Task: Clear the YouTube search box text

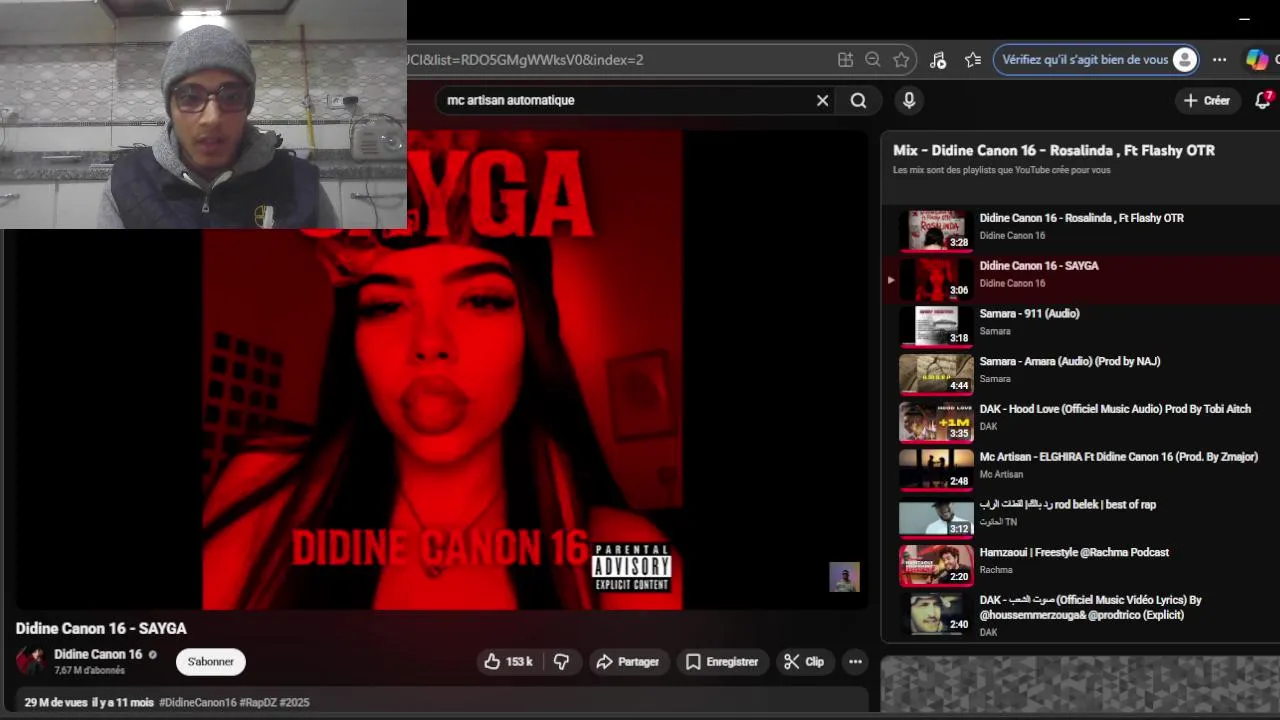Action: coord(822,100)
